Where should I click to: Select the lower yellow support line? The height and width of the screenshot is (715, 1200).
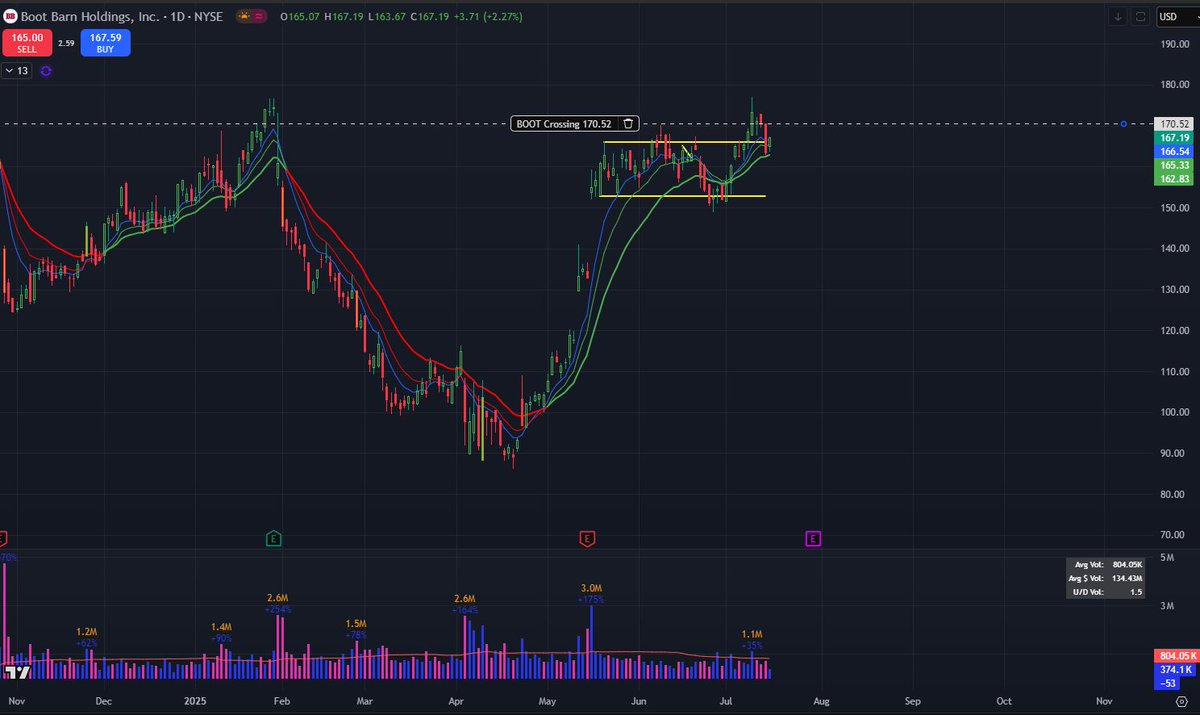coord(684,196)
